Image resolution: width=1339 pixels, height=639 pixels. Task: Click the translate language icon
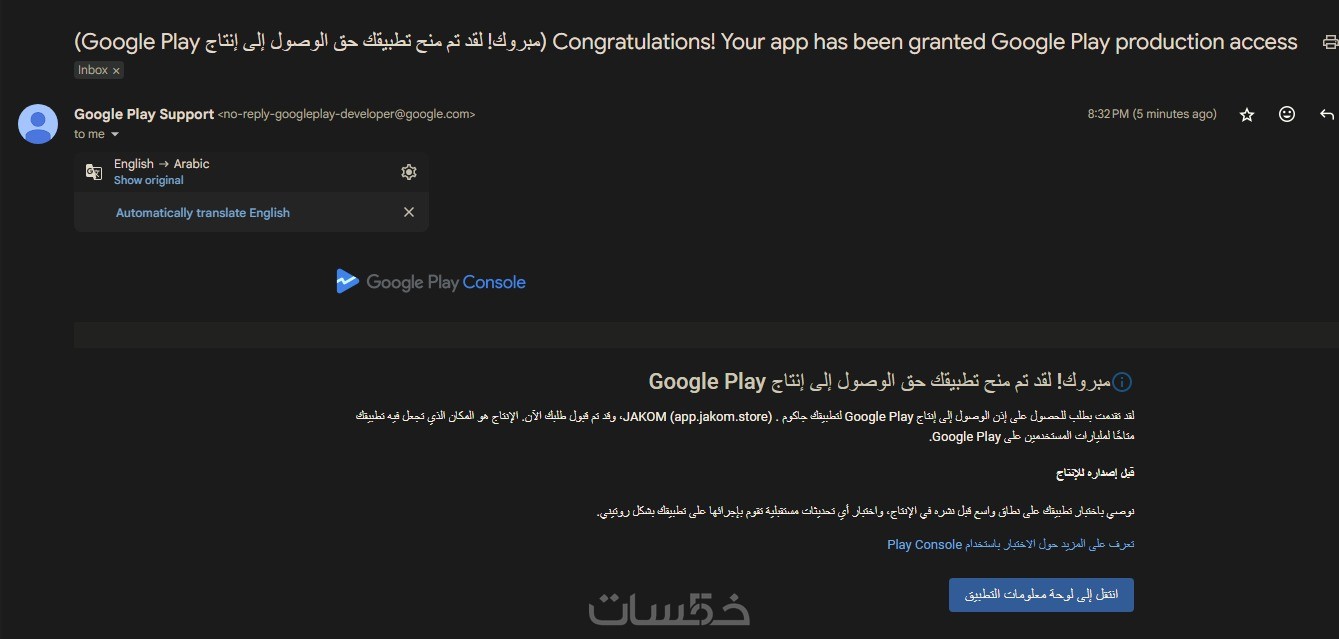point(94,172)
